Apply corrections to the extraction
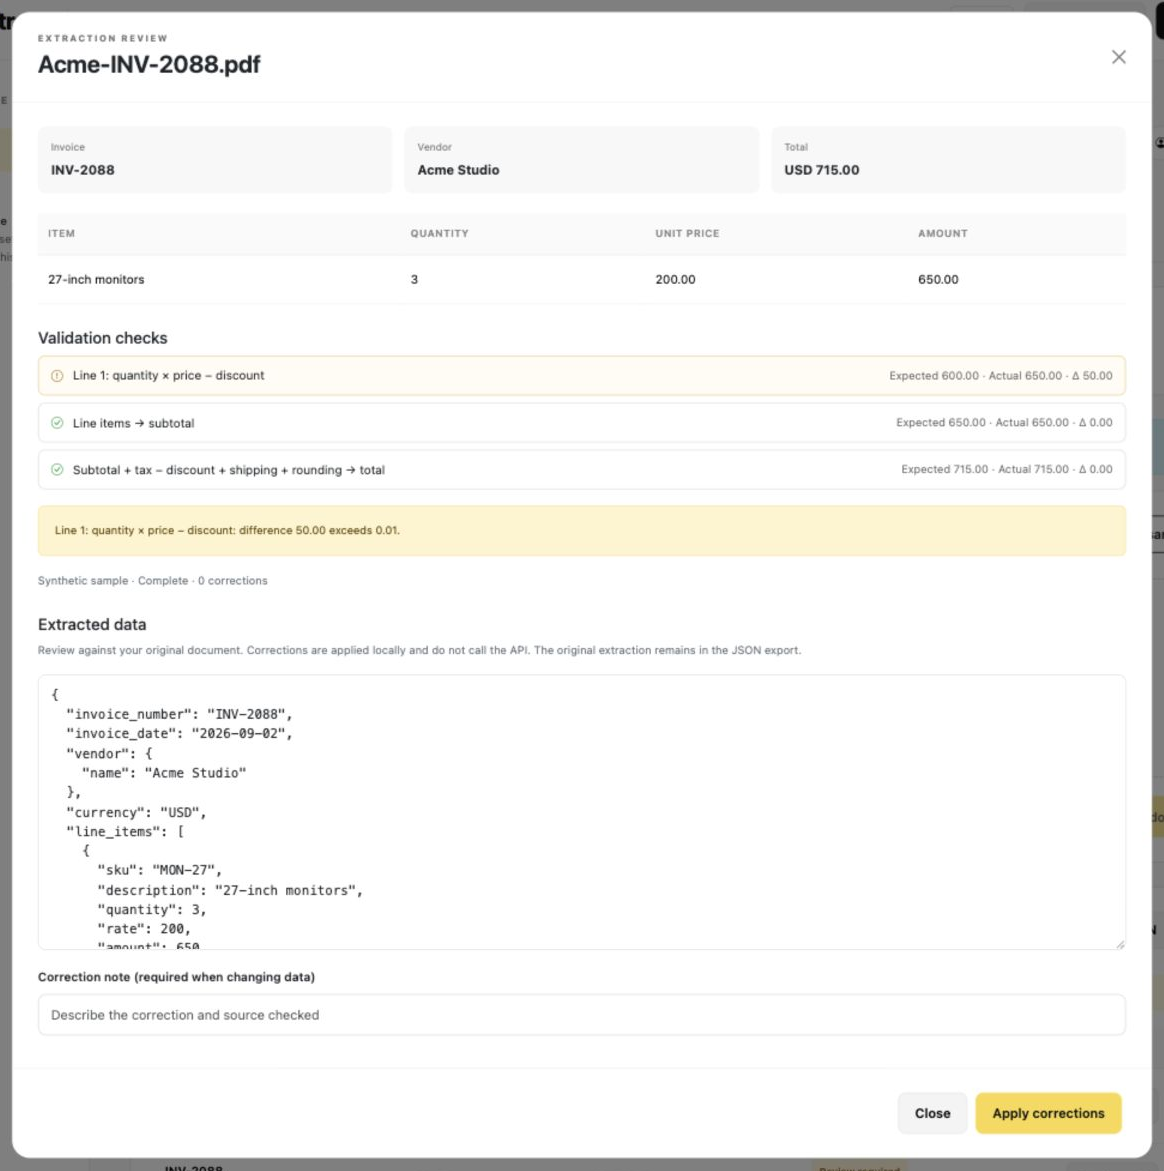 [1048, 1113]
